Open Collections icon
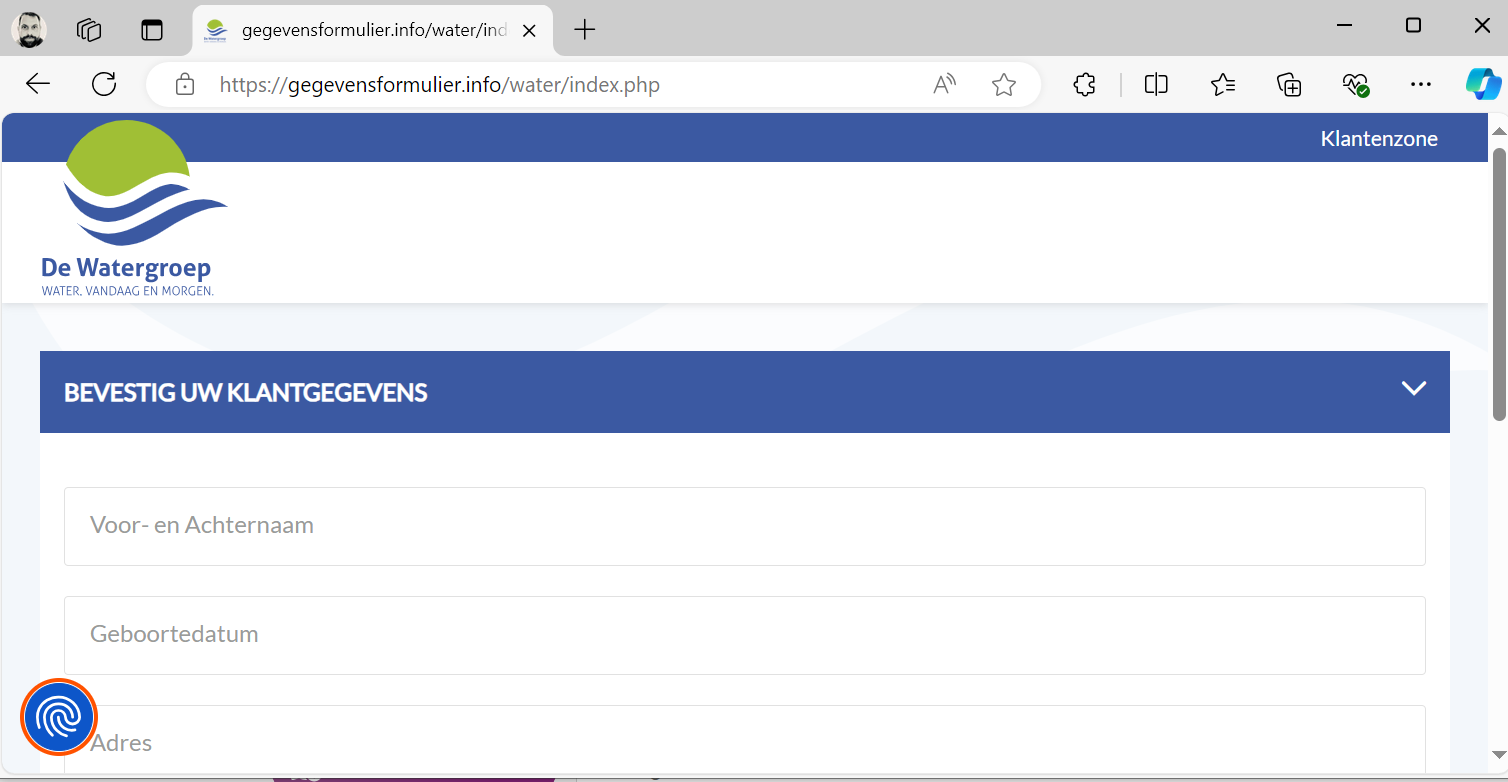1508x782 pixels. (x=1290, y=85)
